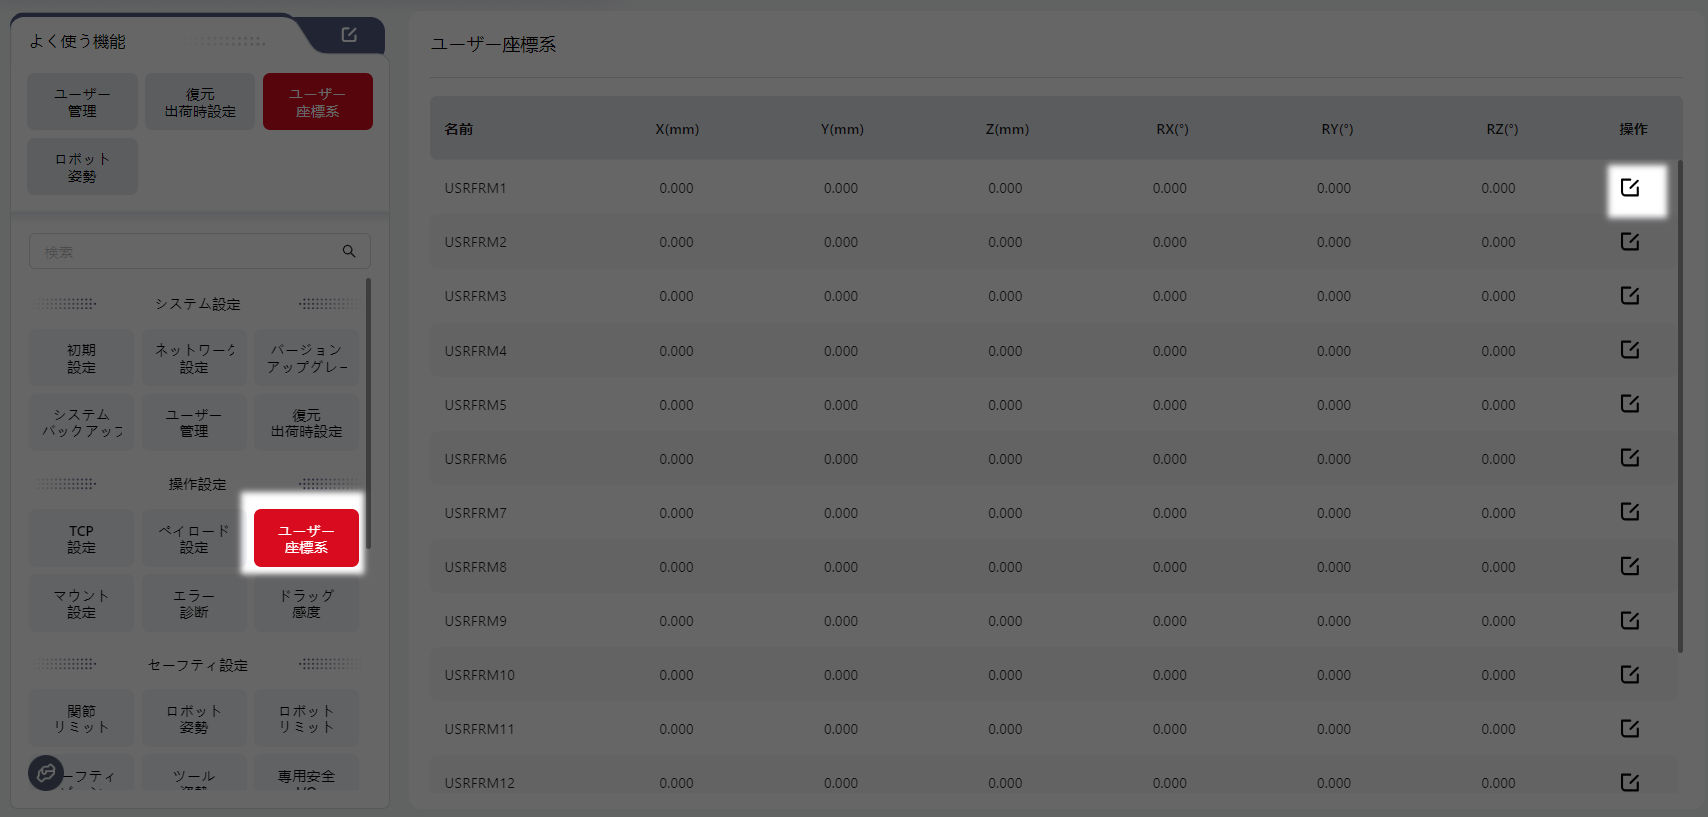Select the highlighted ユーザー座標系 tile in 操作設定
This screenshot has width=1708, height=817.
click(306, 539)
